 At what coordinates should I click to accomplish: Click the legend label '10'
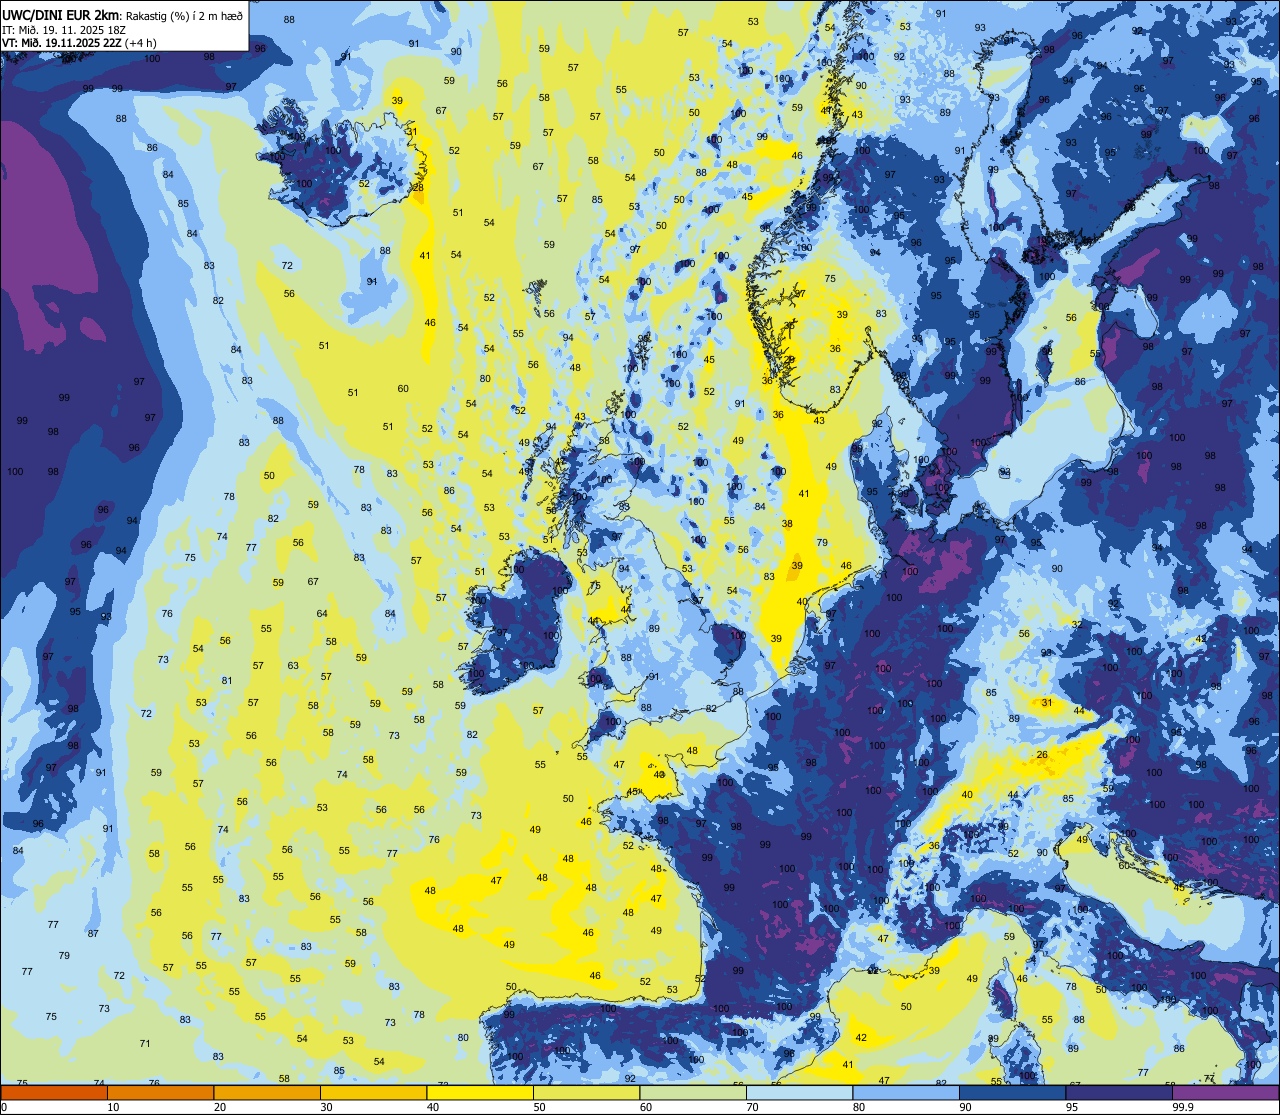pos(113,1107)
